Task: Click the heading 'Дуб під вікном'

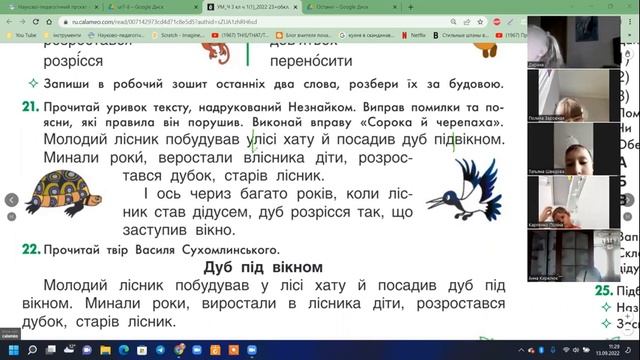Action: pyautogui.click(x=263, y=267)
